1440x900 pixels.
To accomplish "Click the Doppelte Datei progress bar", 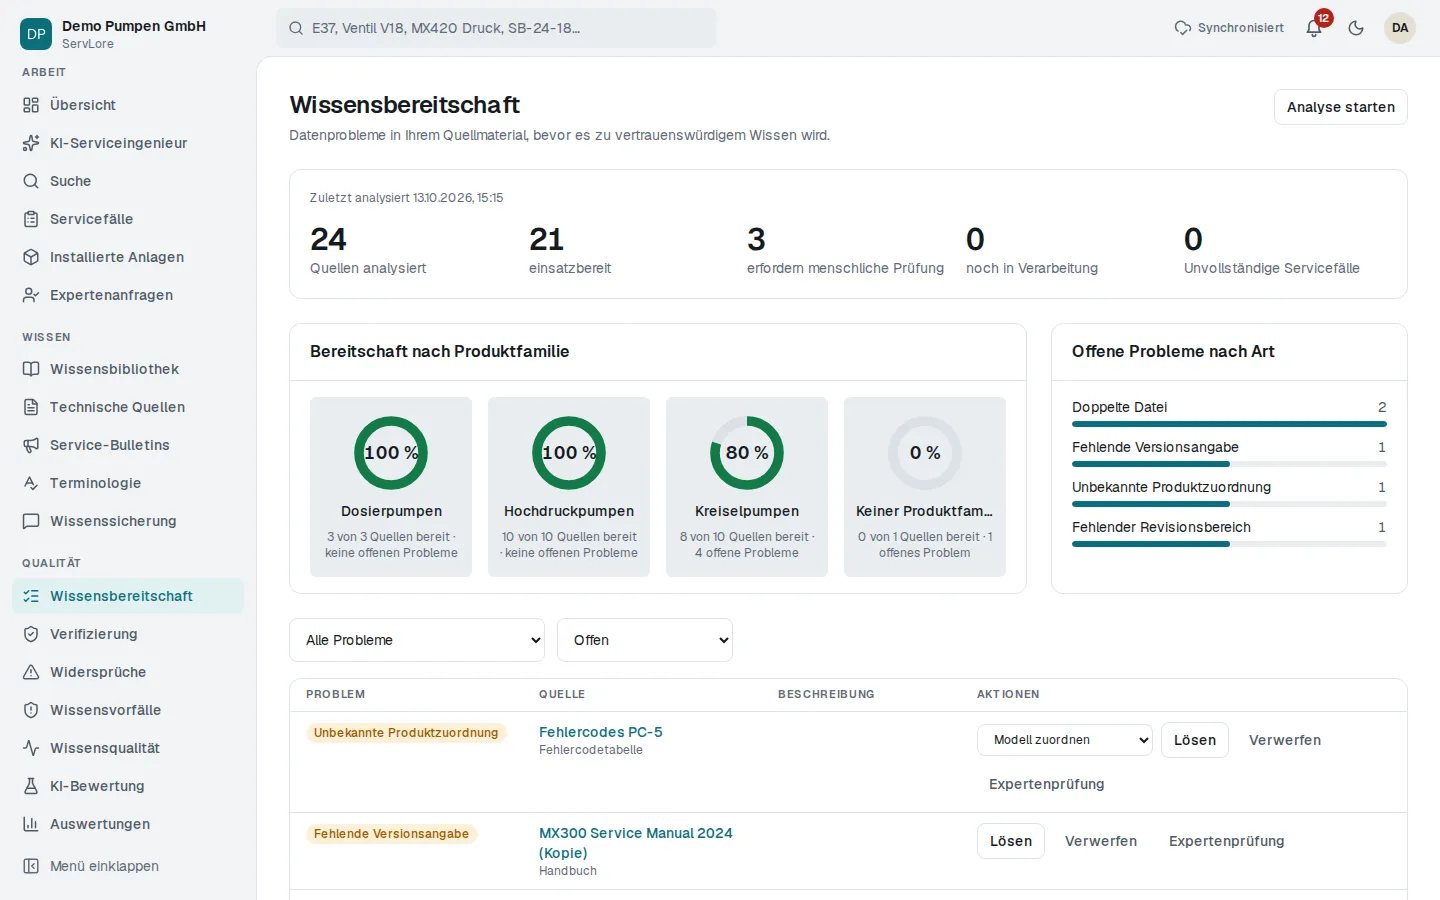I will click(1229, 424).
